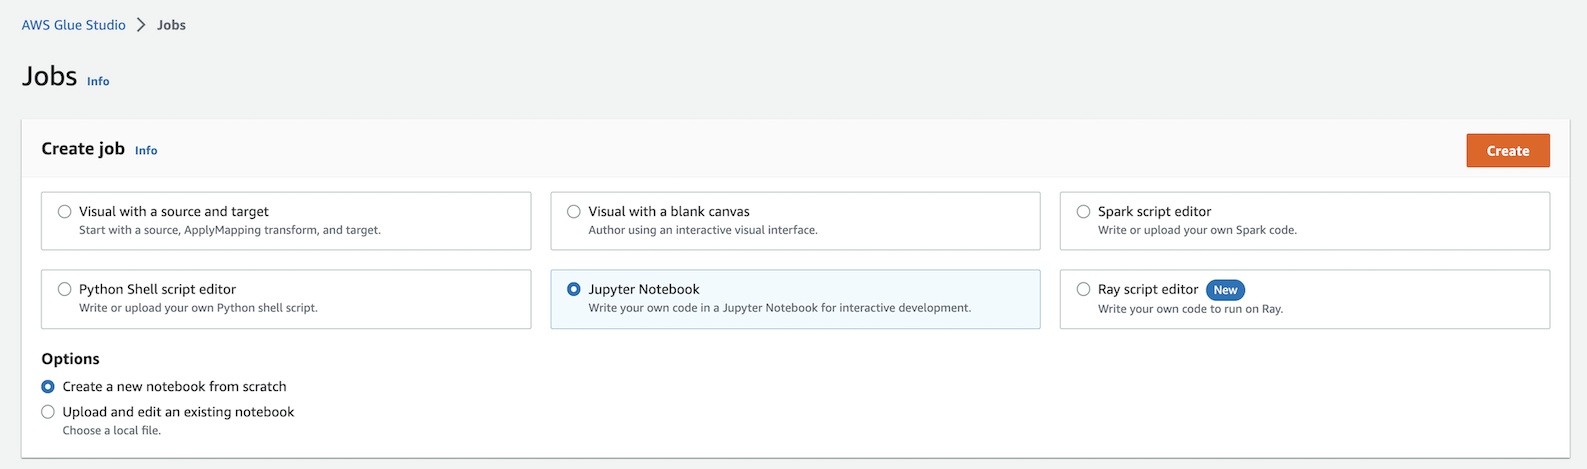Image resolution: width=1587 pixels, height=469 pixels.
Task: Click the New badge on Ray script editor
Action: [x=1225, y=290]
